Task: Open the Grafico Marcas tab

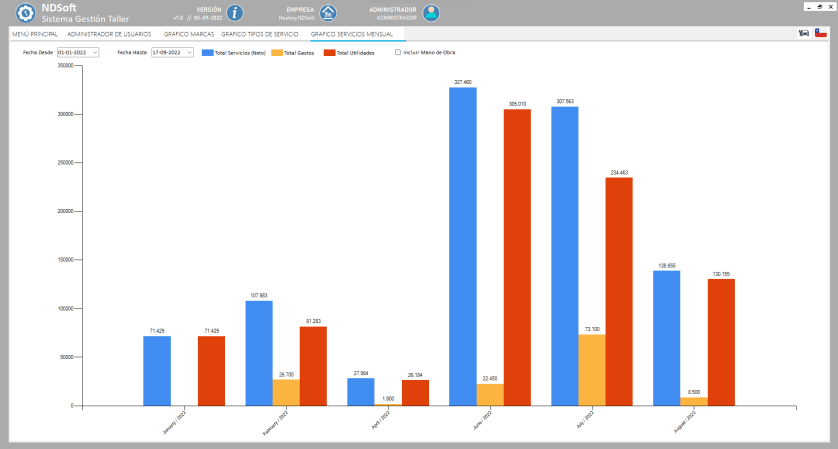Action: [x=189, y=34]
